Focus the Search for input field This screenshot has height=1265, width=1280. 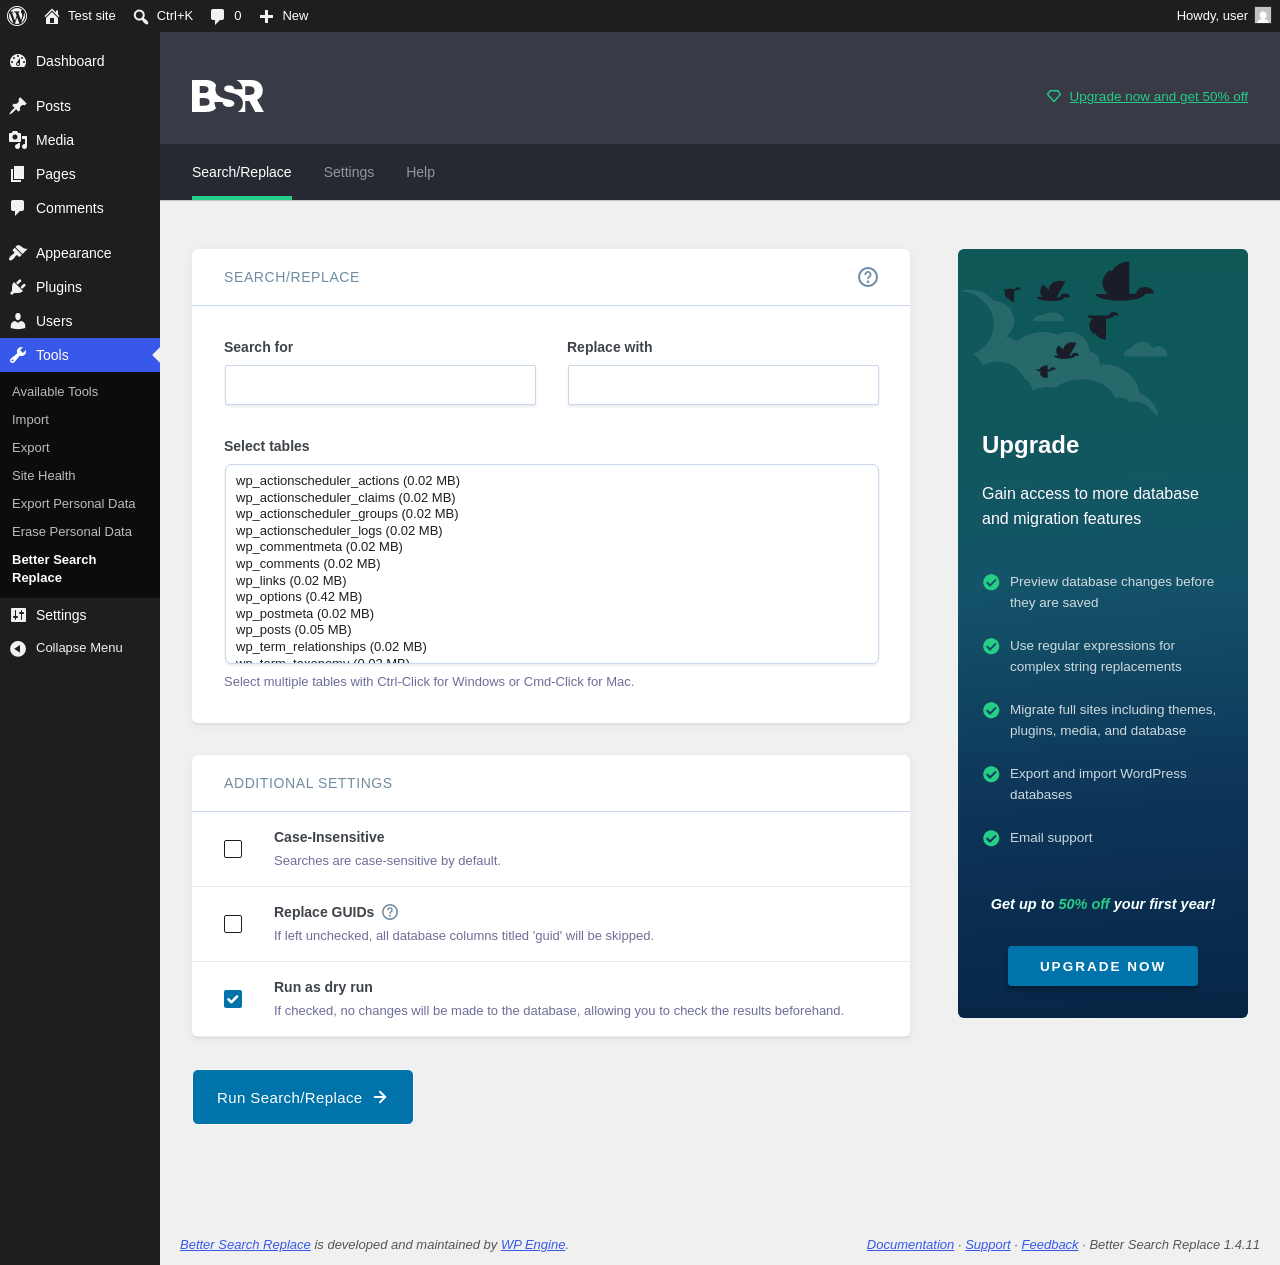coord(380,385)
